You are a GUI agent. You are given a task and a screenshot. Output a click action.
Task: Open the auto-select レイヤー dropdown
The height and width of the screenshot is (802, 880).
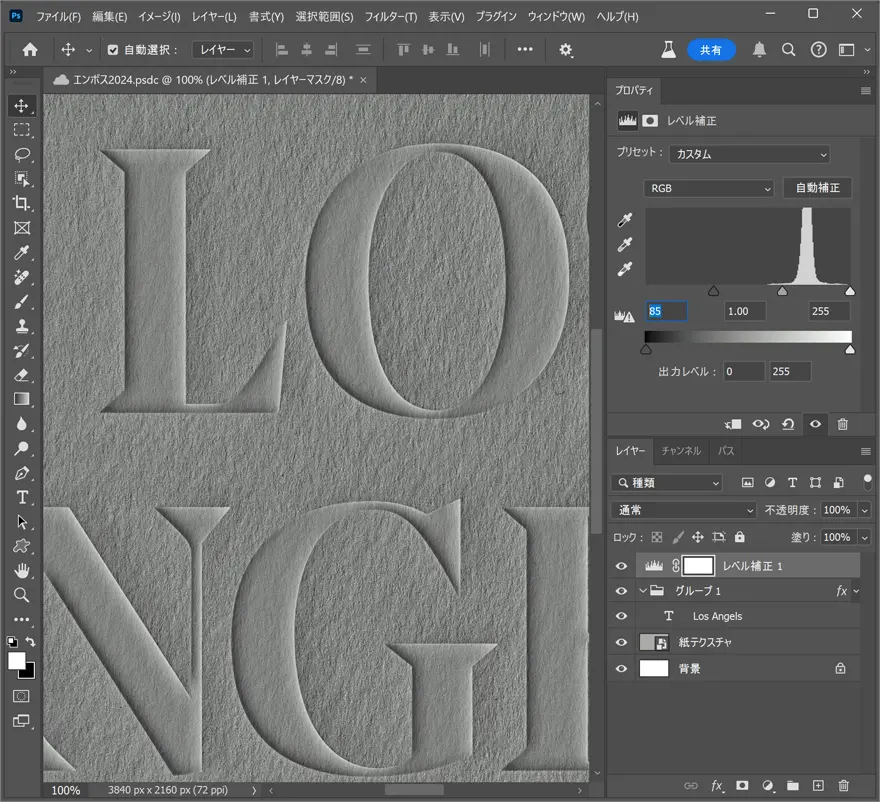[223, 50]
